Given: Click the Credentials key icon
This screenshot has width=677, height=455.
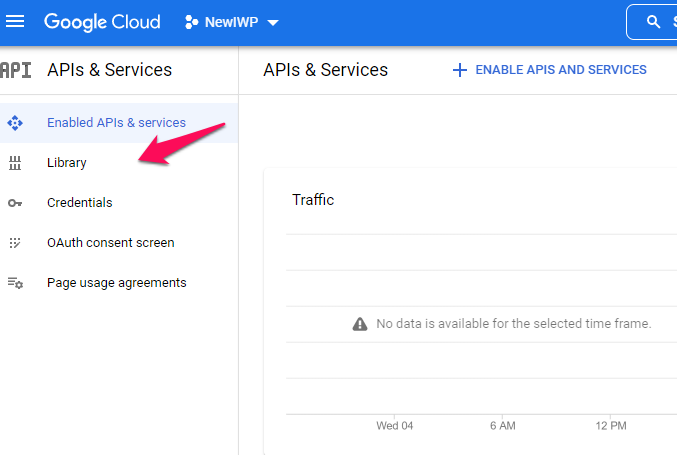Looking at the screenshot, I should (15, 203).
